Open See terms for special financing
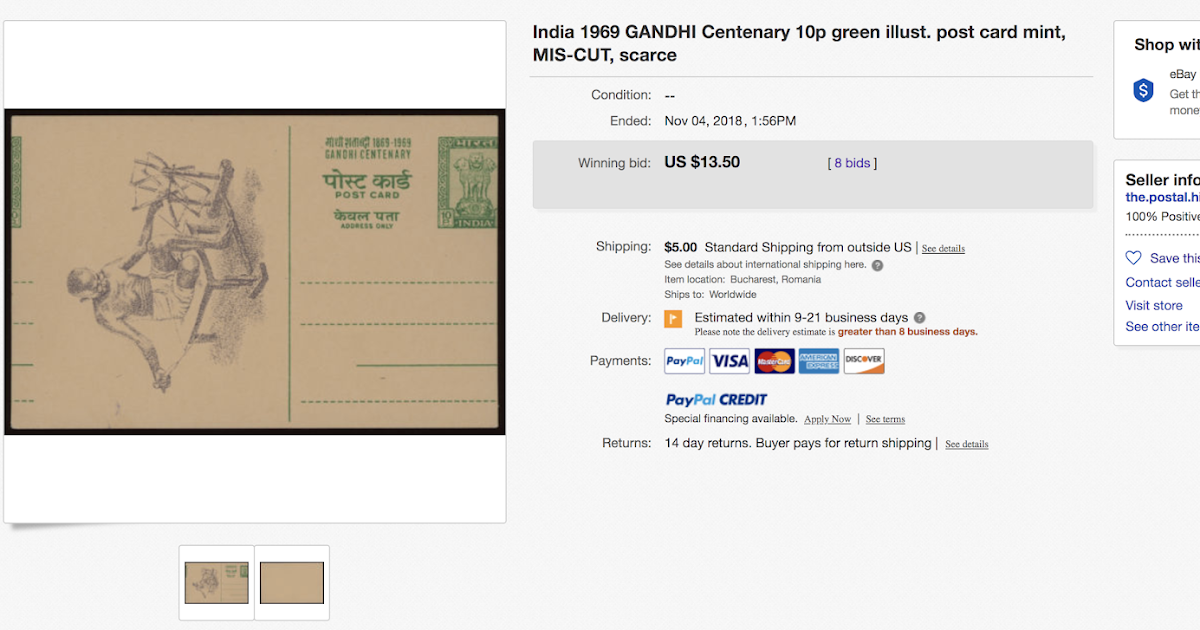 pos(885,419)
